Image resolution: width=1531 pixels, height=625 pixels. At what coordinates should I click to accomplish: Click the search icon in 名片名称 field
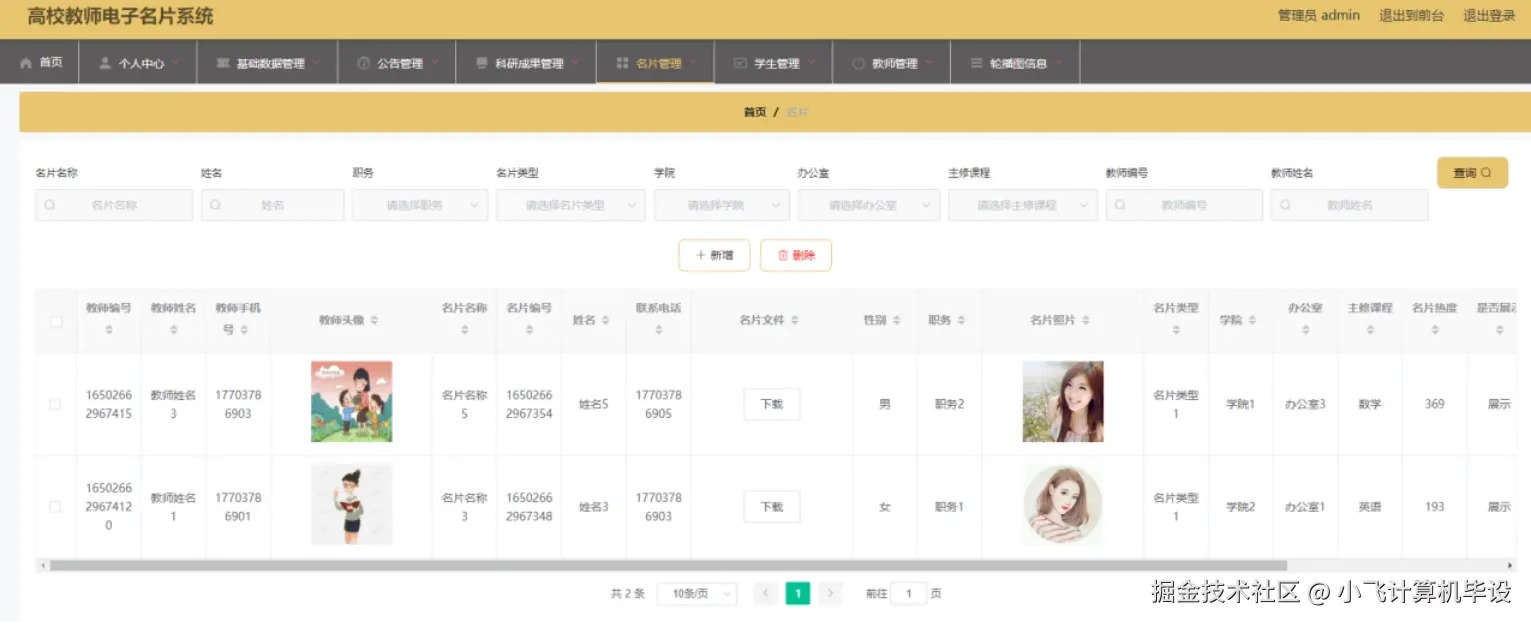pos(50,205)
